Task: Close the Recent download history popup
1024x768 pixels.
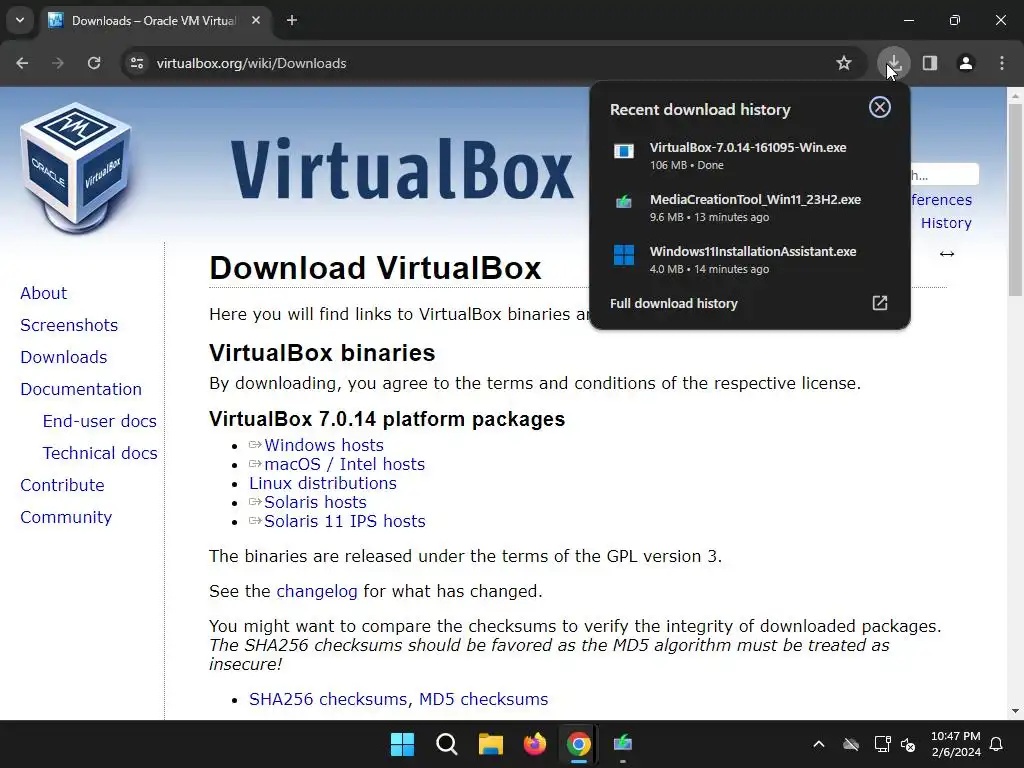Action: 880,107
